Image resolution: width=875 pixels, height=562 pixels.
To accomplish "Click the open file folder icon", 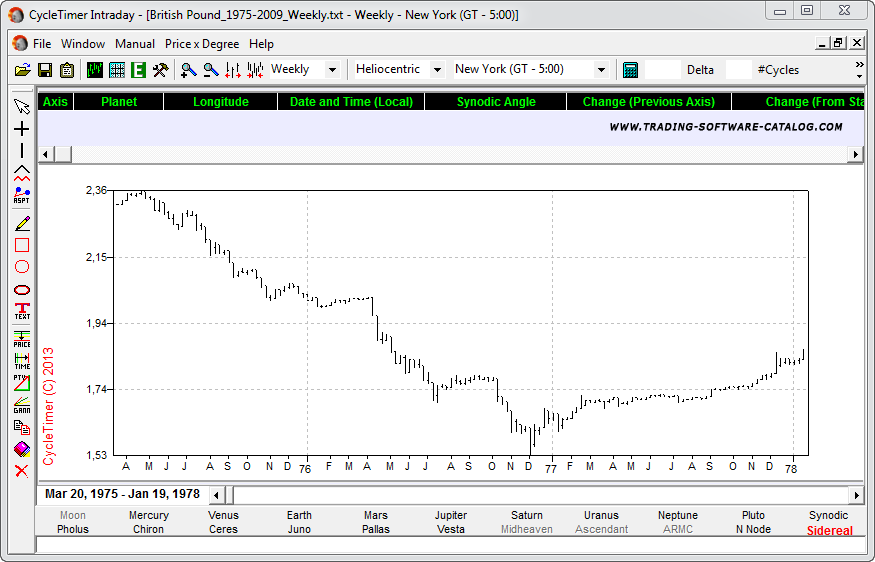I will point(22,70).
